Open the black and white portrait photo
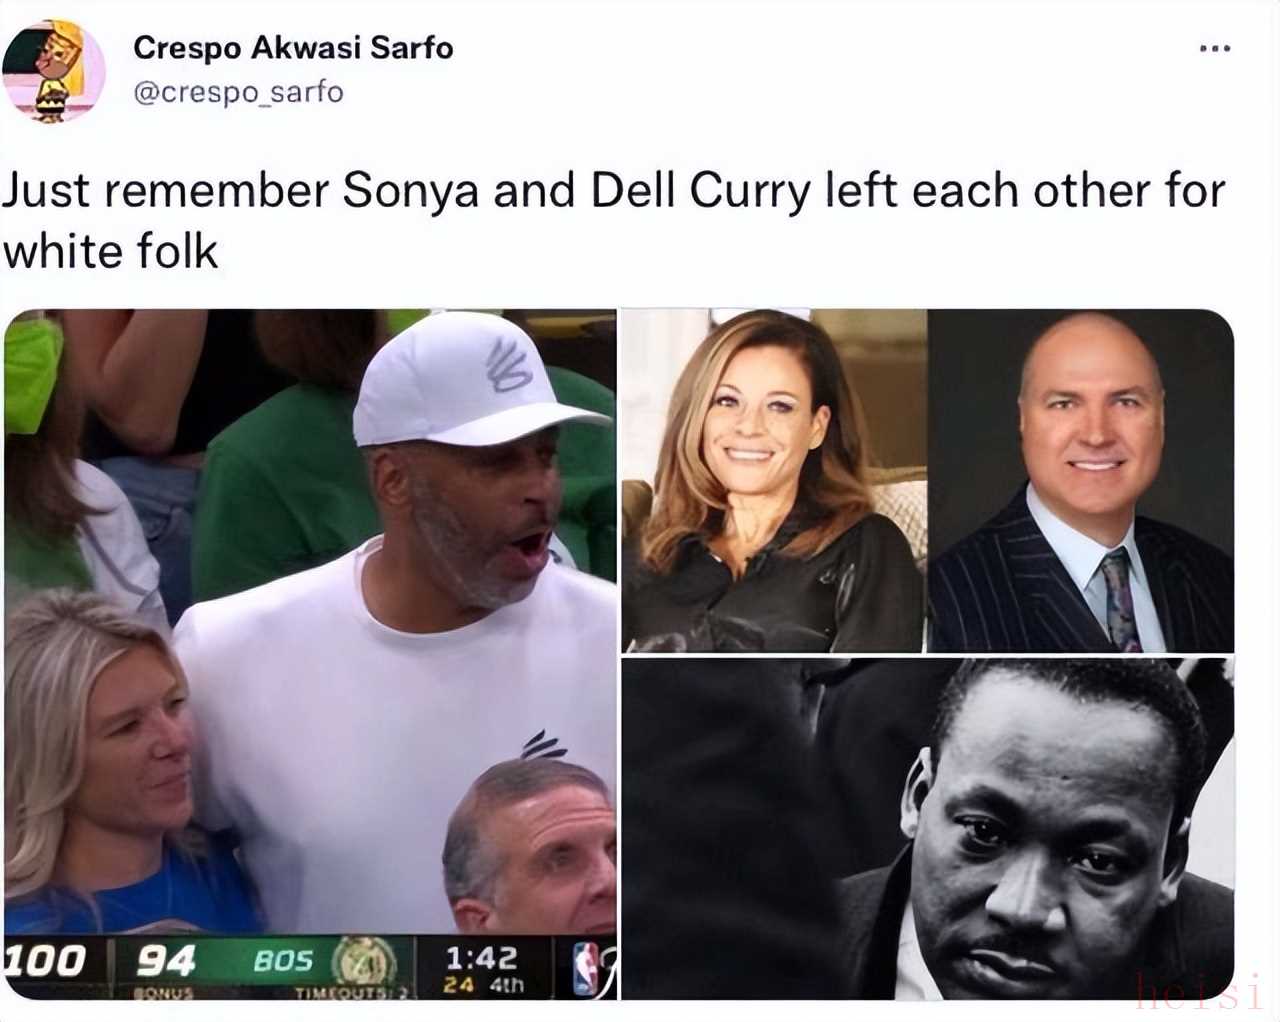 (928, 828)
